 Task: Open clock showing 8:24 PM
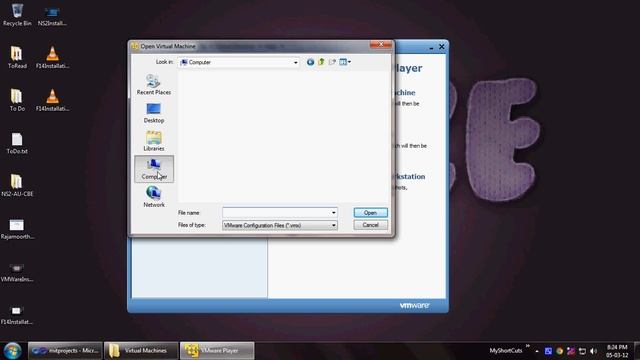click(617, 351)
